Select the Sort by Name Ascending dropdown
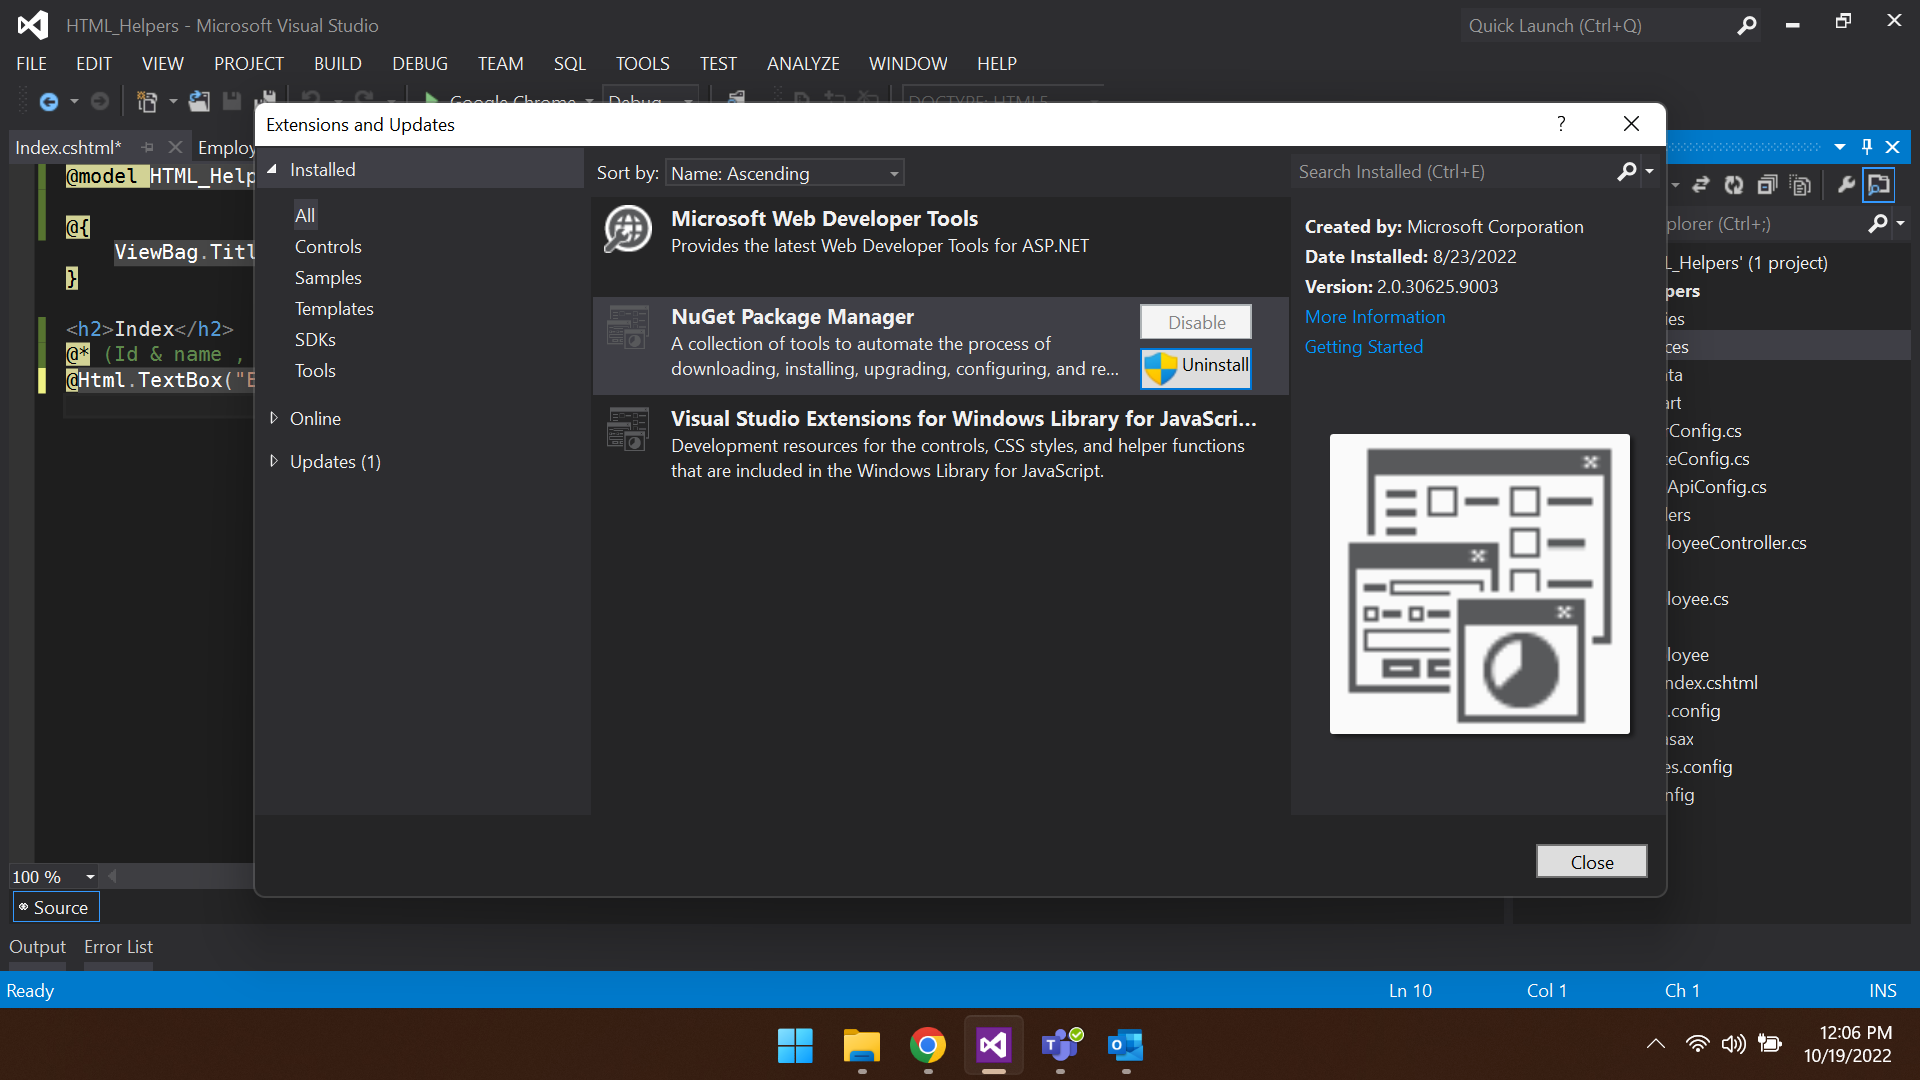This screenshot has width=1920, height=1080. point(782,173)
